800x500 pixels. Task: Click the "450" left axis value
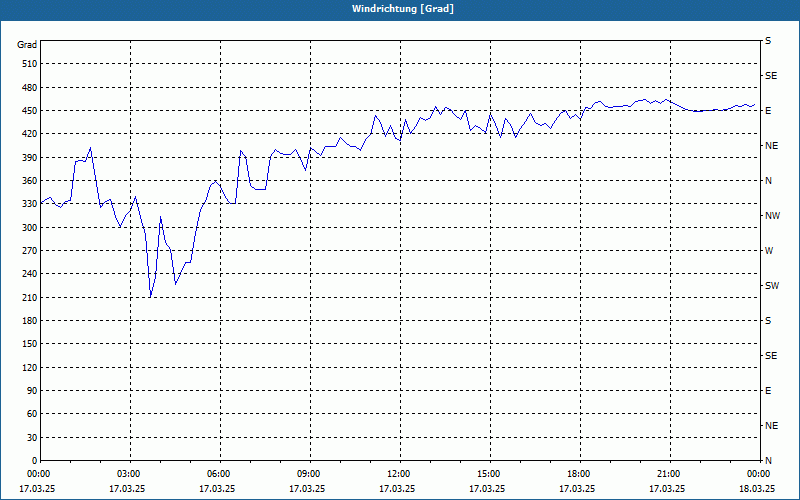pyautogui.click(x=30, y=111)
